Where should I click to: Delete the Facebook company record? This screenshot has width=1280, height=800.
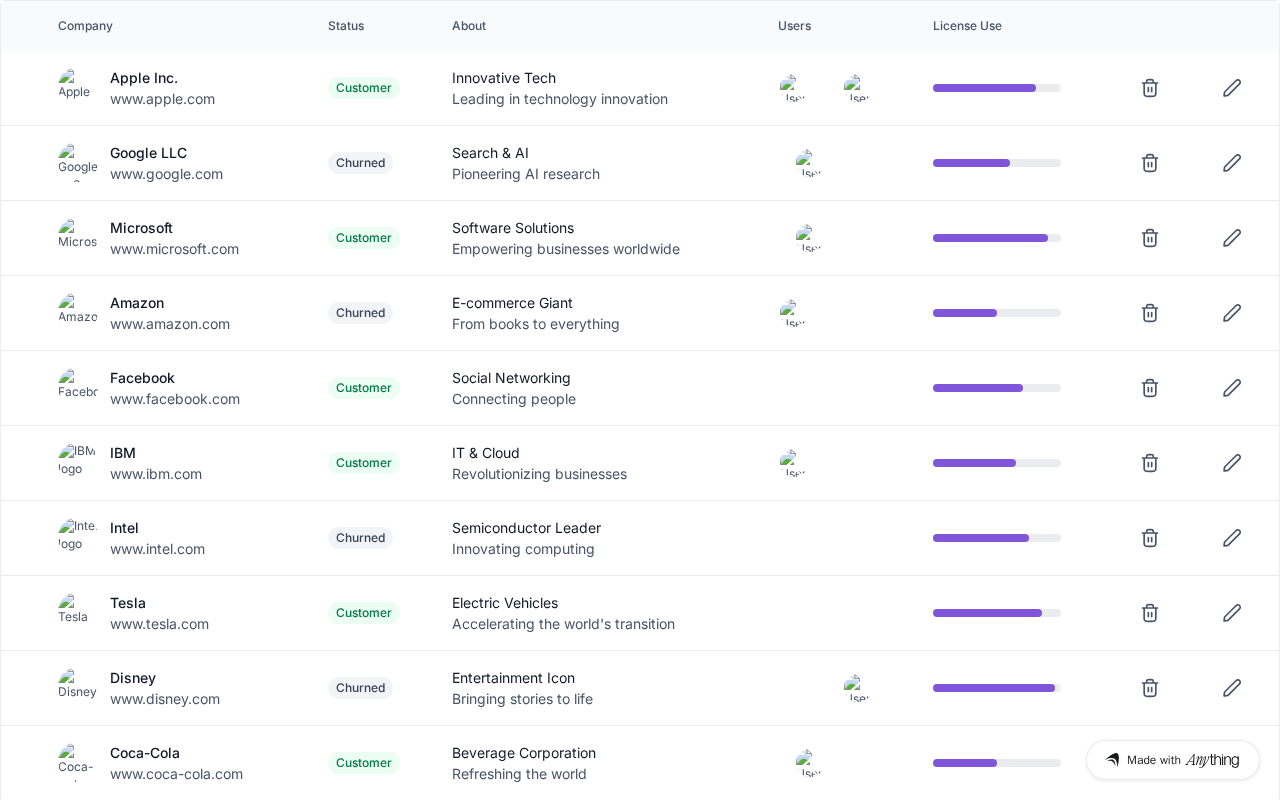tap(1150, 388)
